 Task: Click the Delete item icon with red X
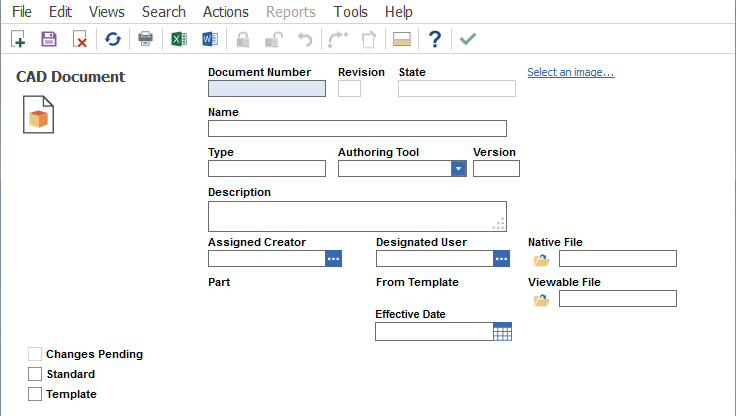[80, 39]
